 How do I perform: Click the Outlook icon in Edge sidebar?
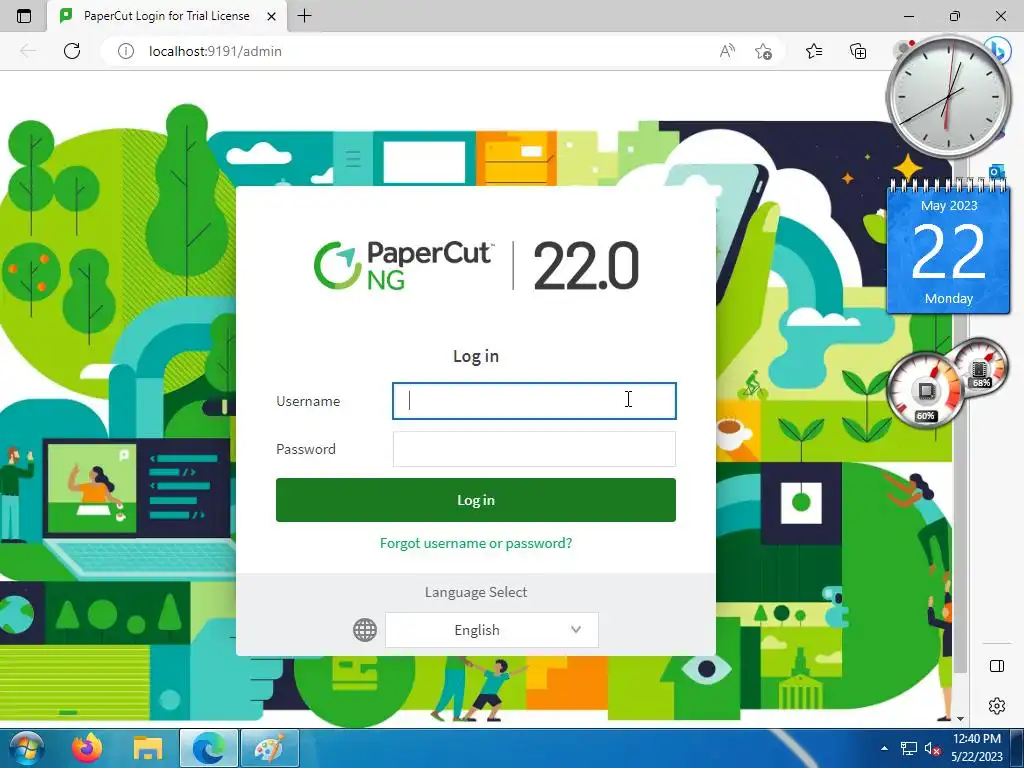[997, 172]
